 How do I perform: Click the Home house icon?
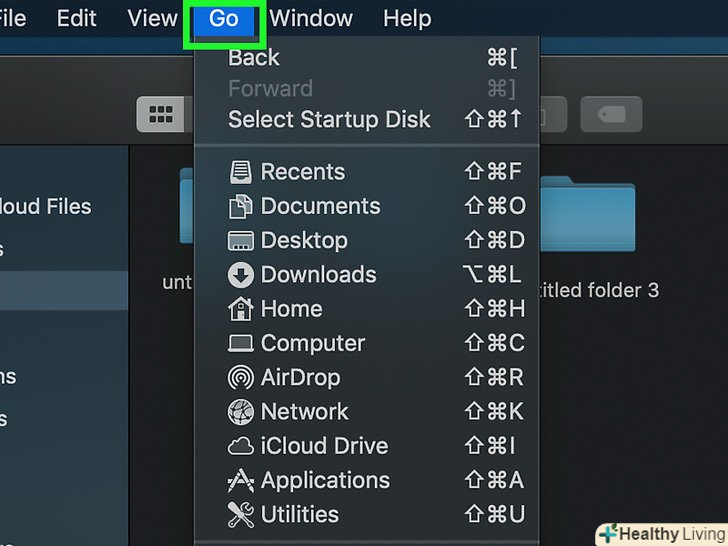click(241, 309)
